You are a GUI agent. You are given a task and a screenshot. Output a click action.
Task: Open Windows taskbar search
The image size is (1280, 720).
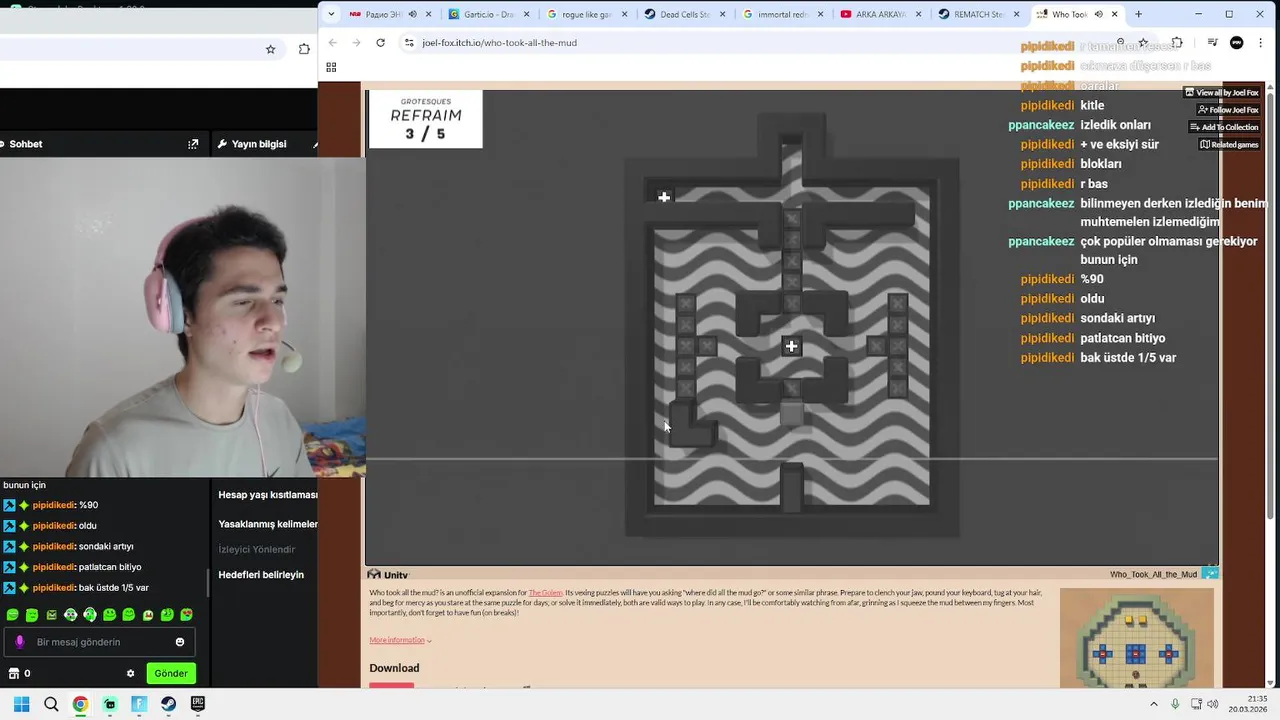tap(51, 704)
